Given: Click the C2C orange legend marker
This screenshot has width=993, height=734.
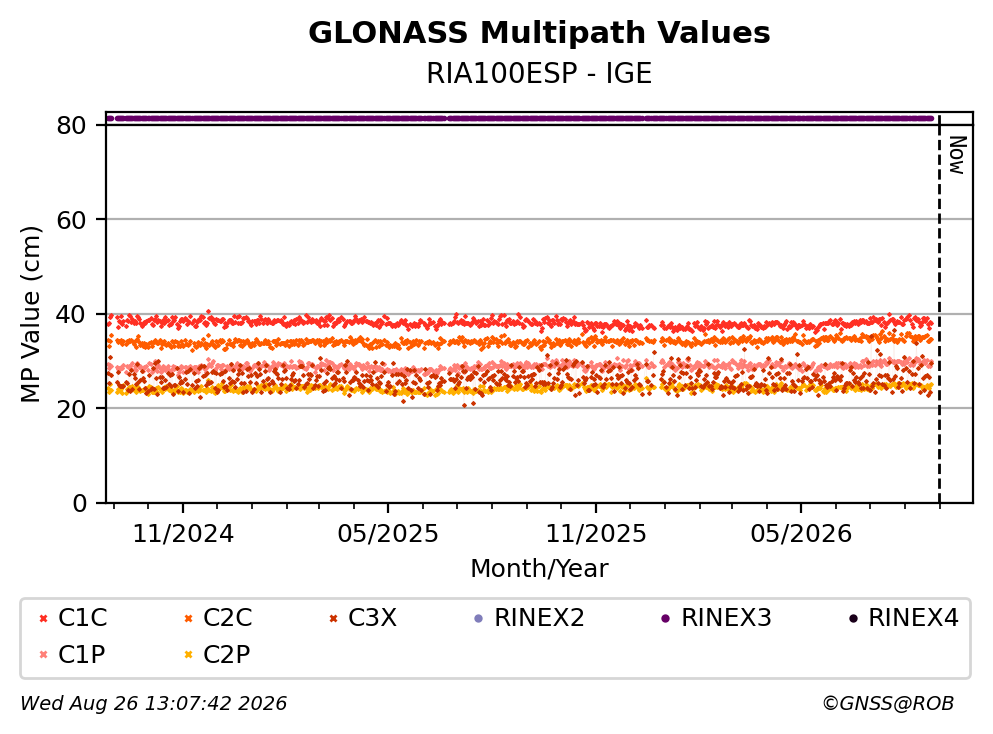Looking at the screenshot, I should click(x=188, y=618).
